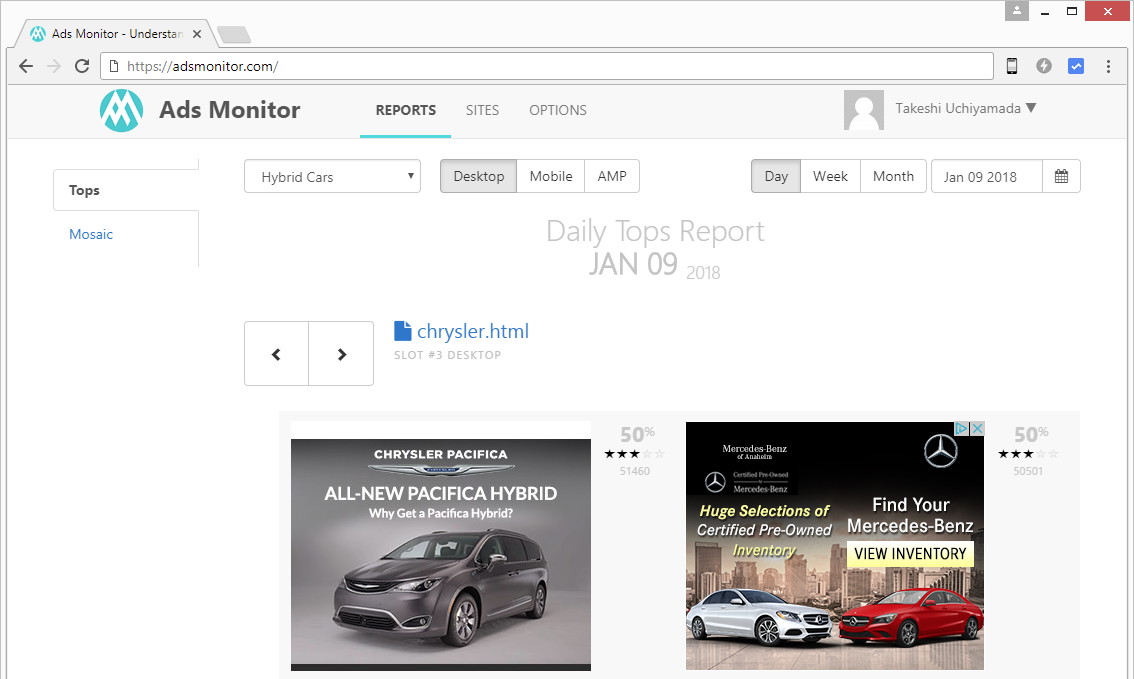Click the blue checkmark extension icon
The width and height of the screenshot is (1134, 679).
point(1076,67)
